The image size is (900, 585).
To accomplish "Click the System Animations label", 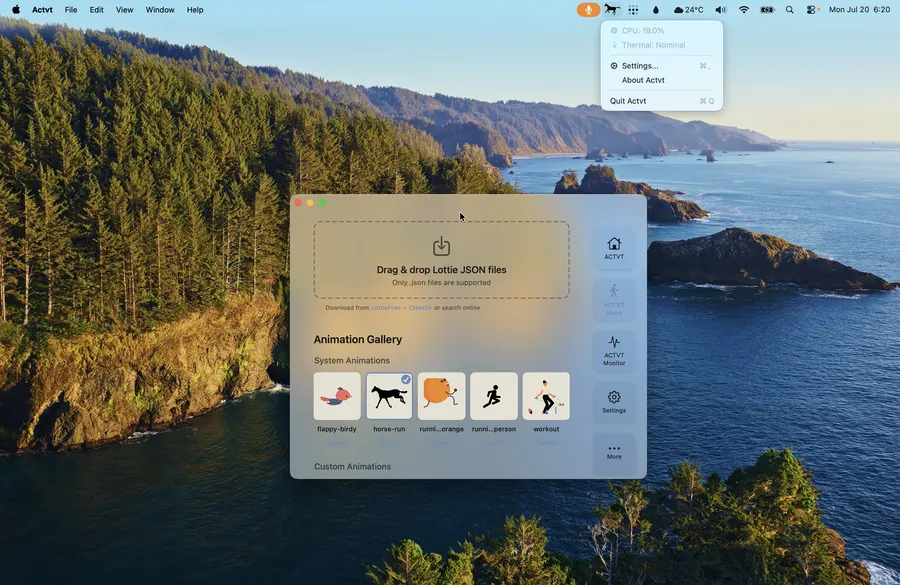I will click(351, 361).
